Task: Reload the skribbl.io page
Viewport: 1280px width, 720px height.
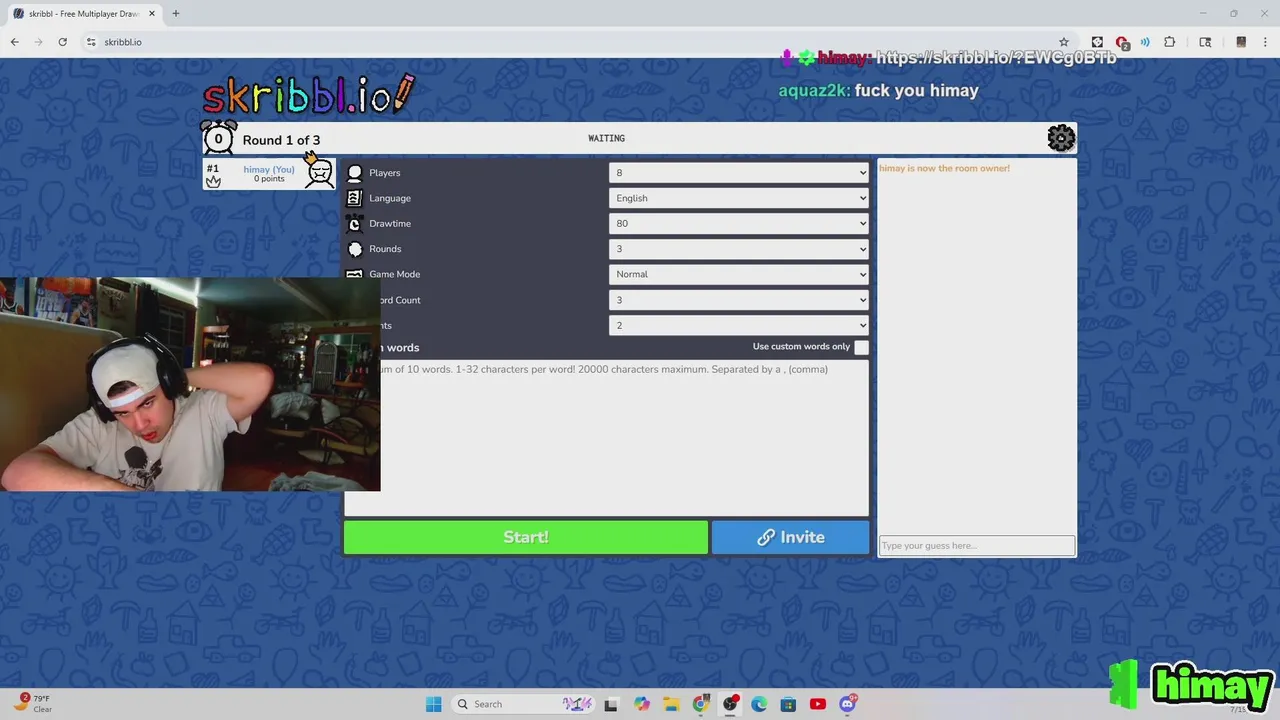Action: (62, 42)
